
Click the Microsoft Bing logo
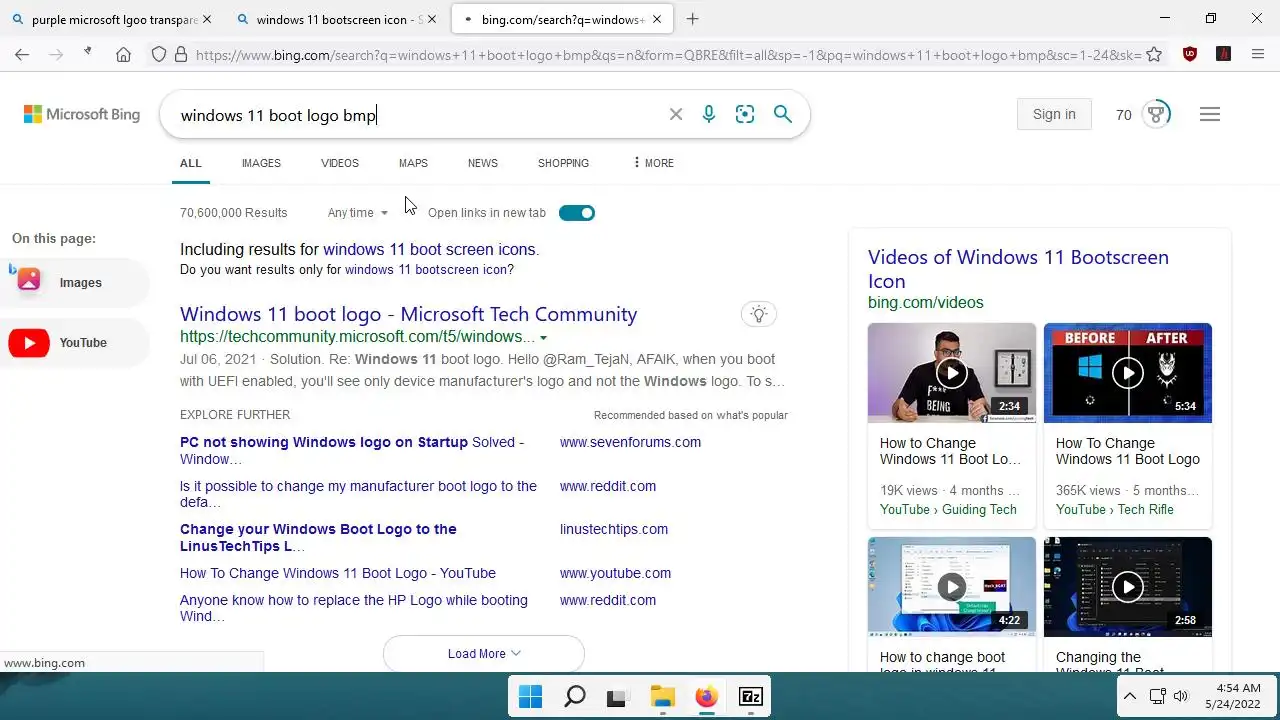pos(82,114)
